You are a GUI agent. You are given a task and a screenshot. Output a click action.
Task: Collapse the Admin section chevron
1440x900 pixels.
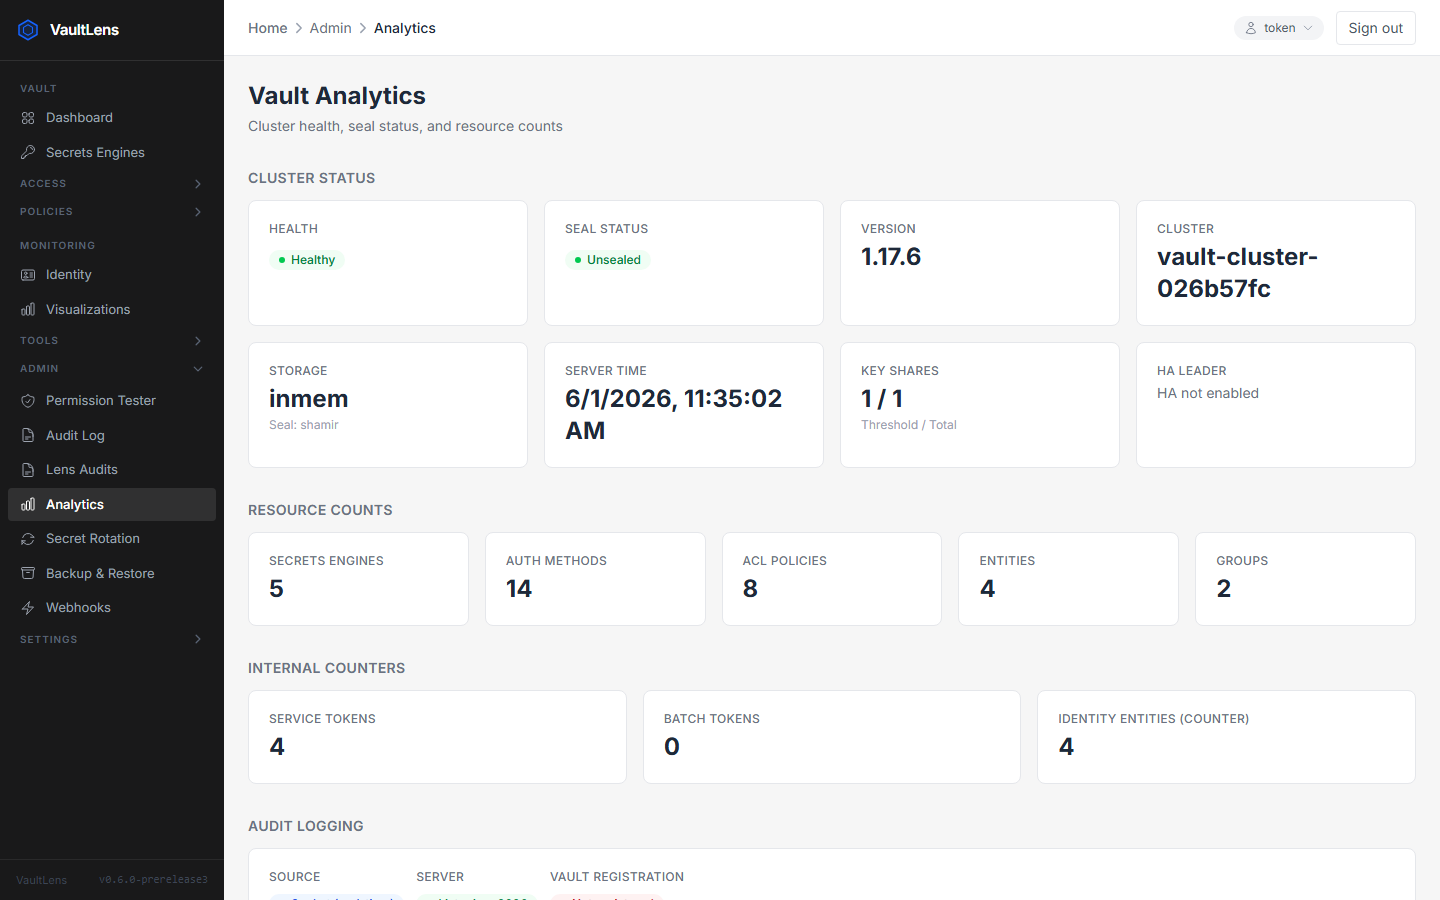coord(198,369)
